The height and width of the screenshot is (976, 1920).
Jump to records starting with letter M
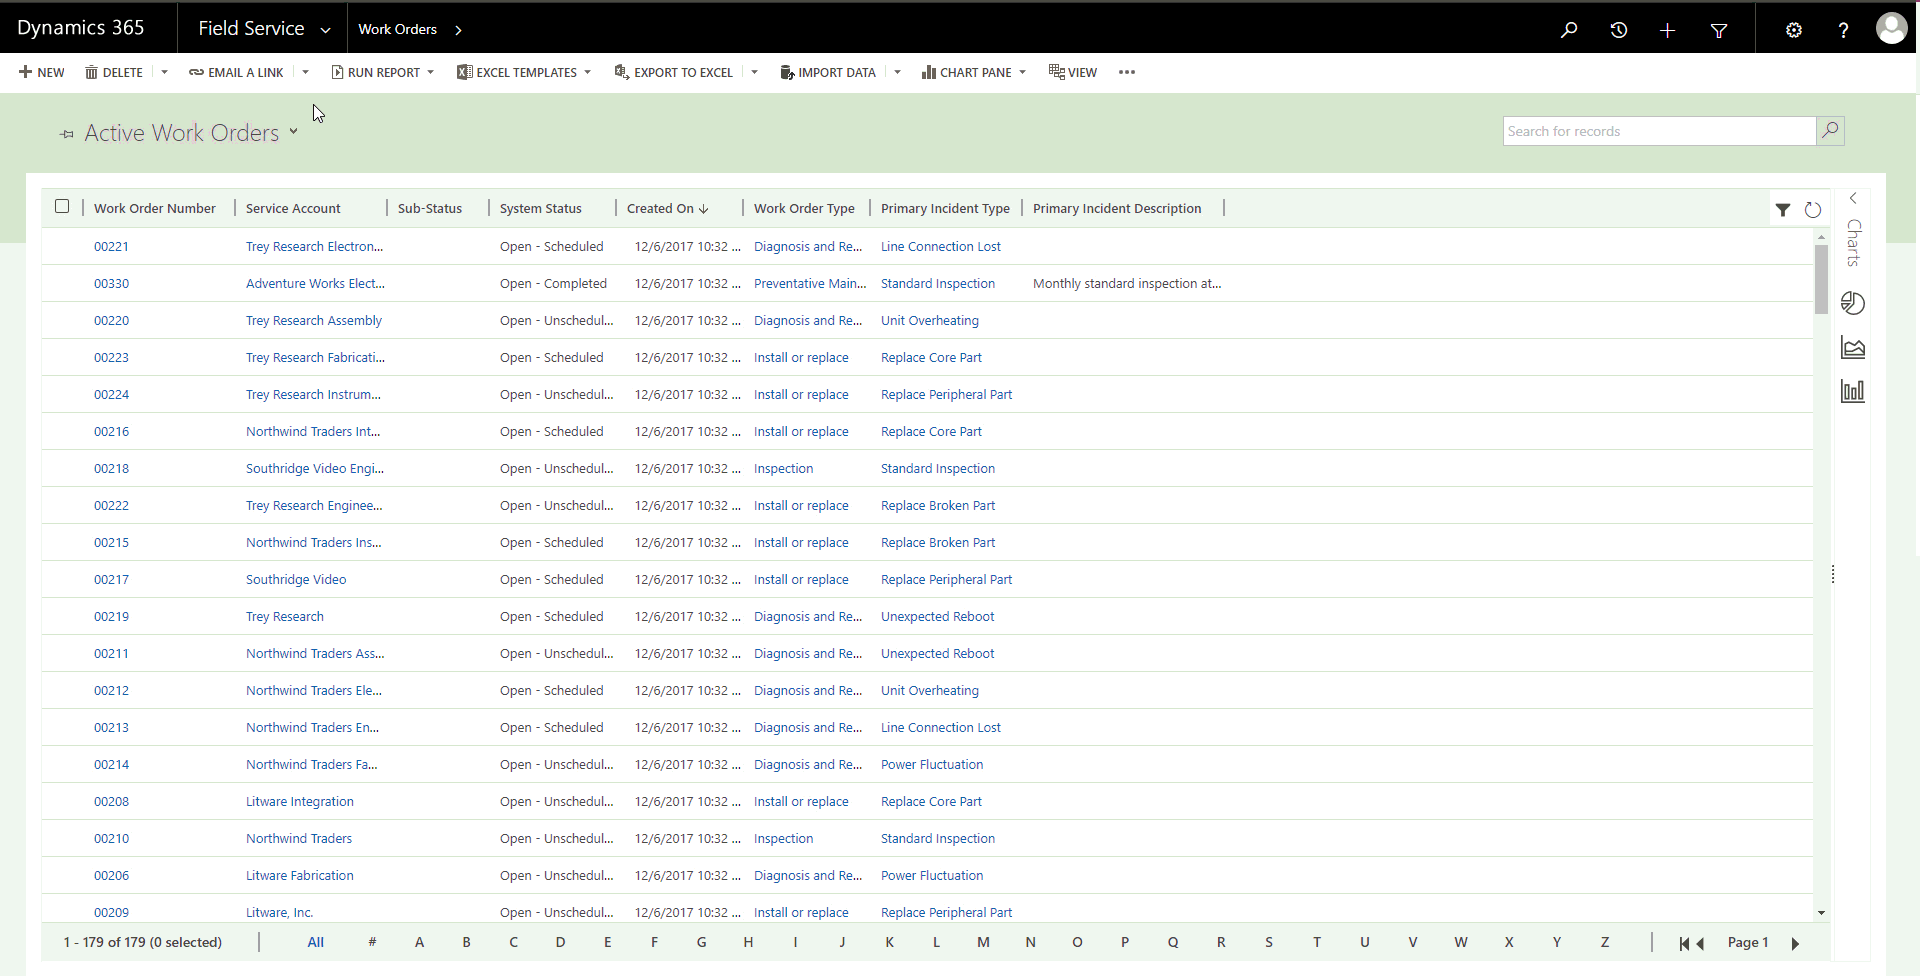[x=983, y=942]
